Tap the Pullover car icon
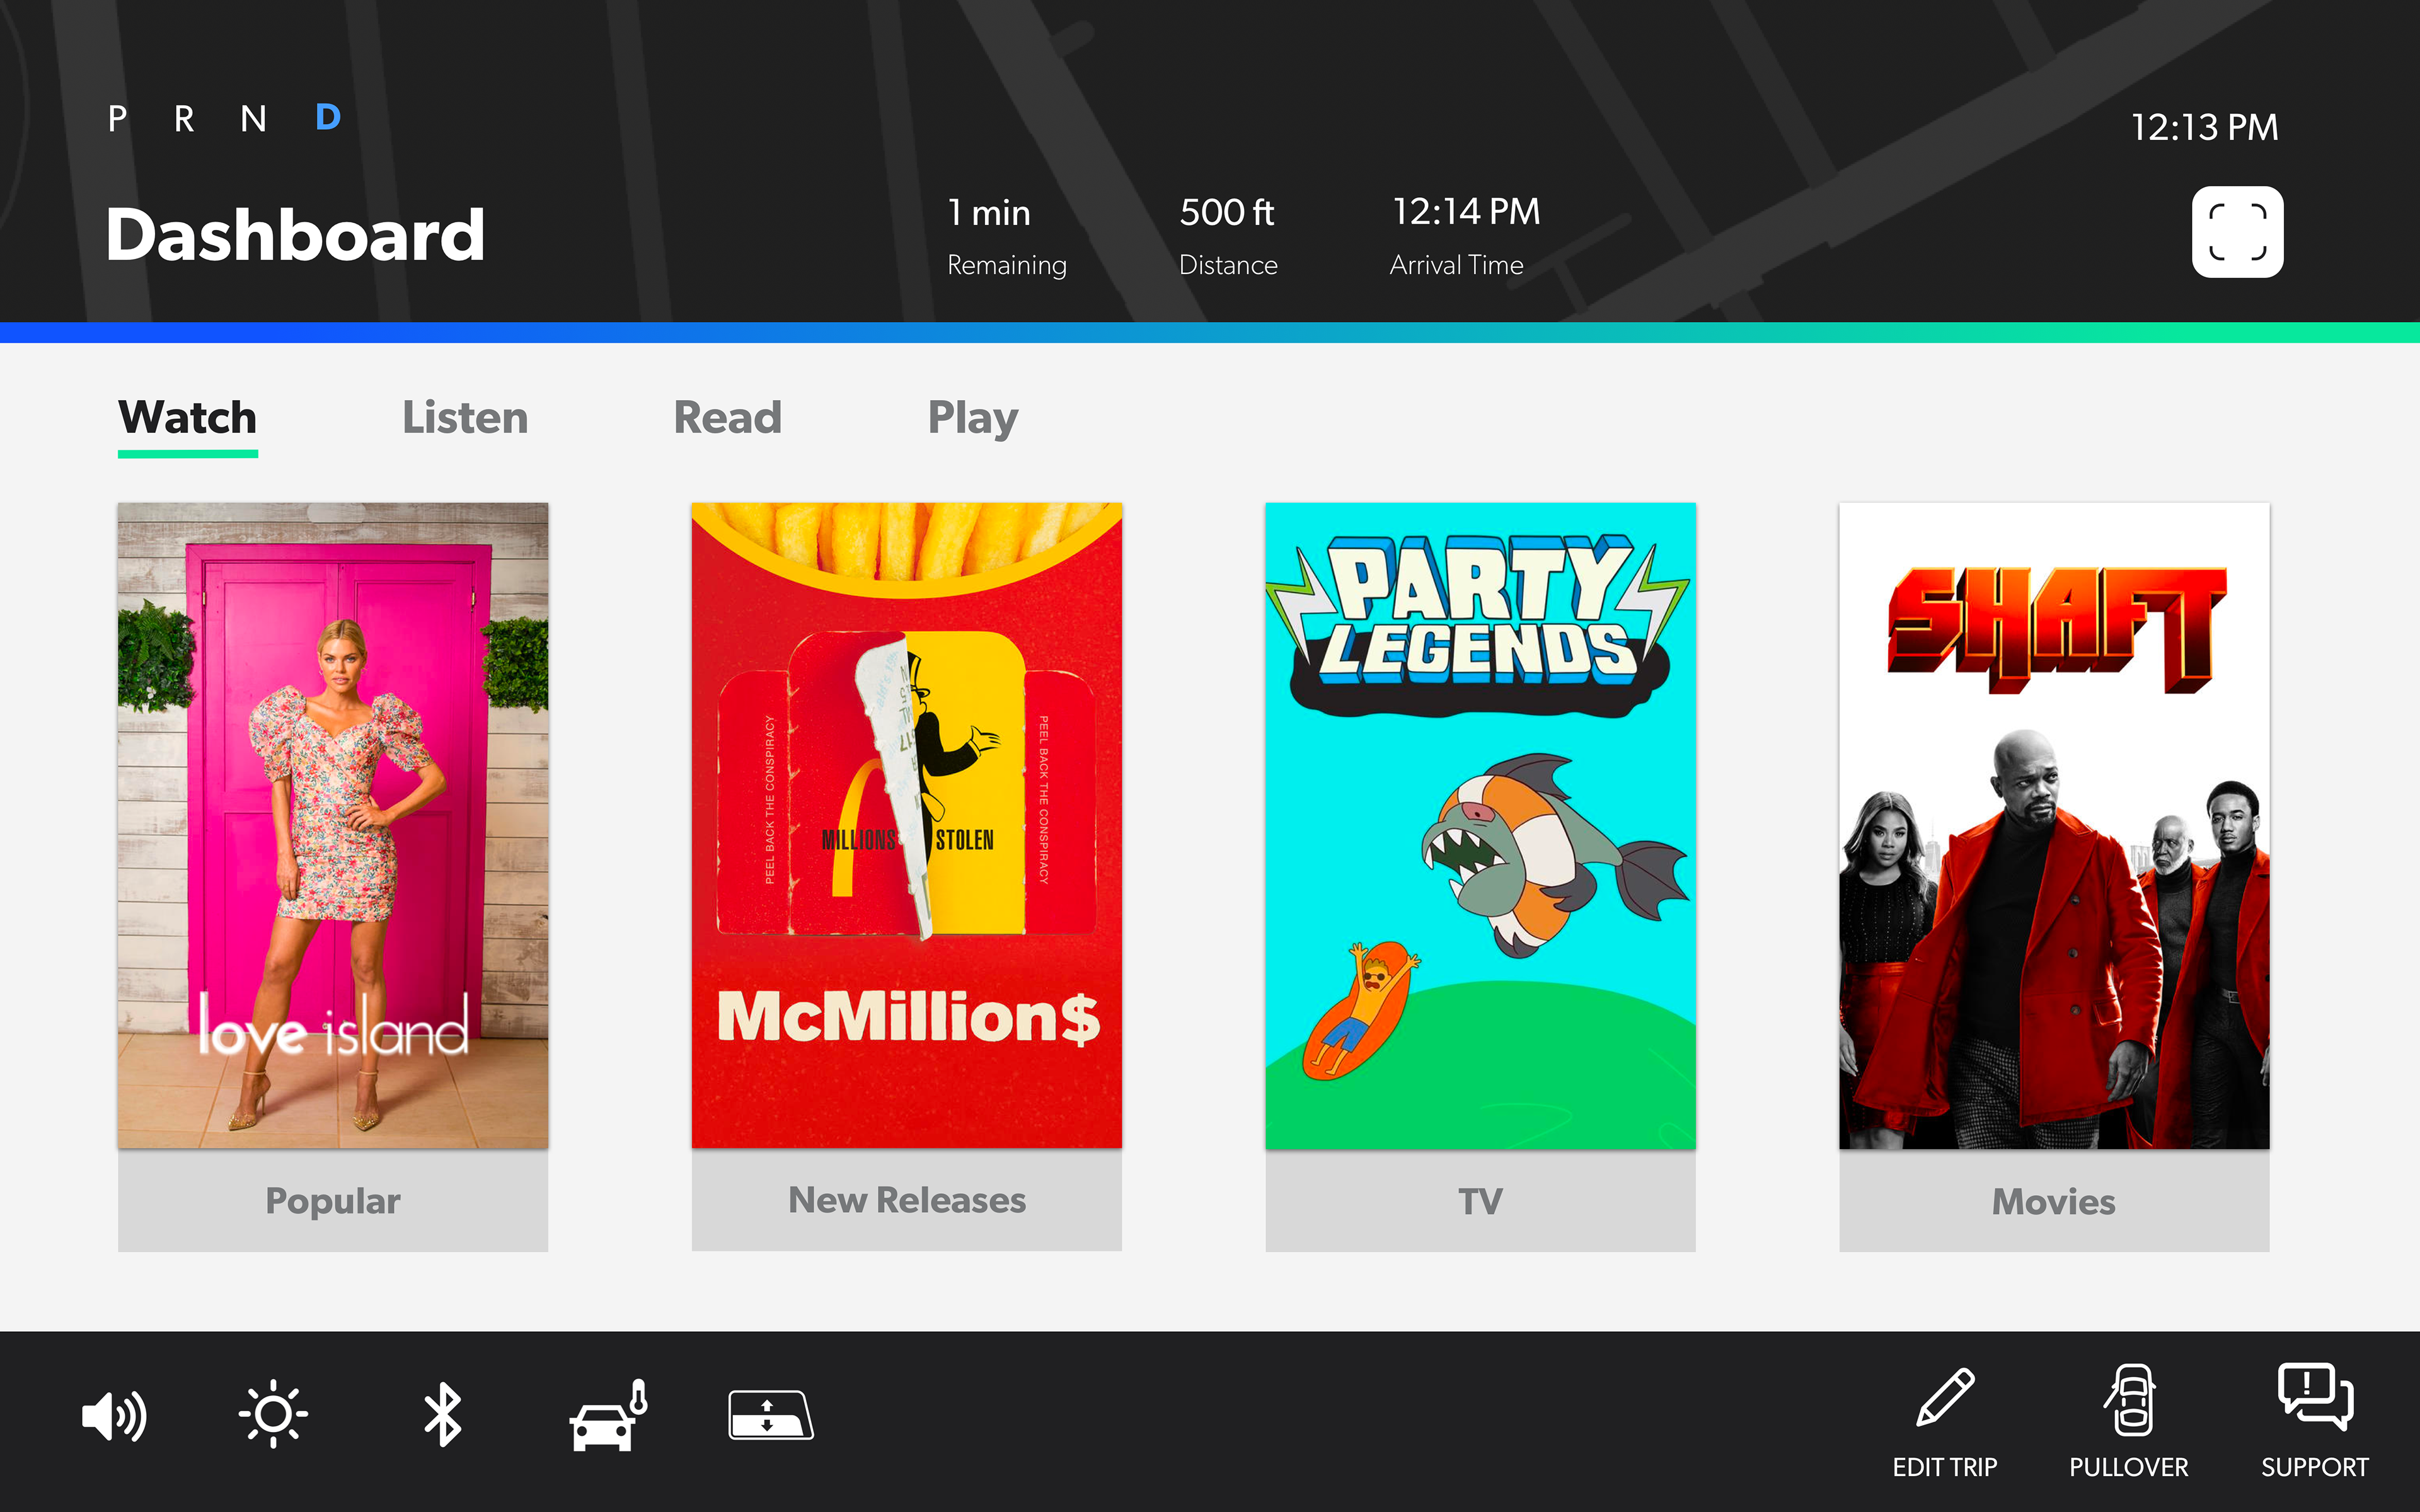Viewport: 2420px width, 1512px height. [x=2129, y=1399]
